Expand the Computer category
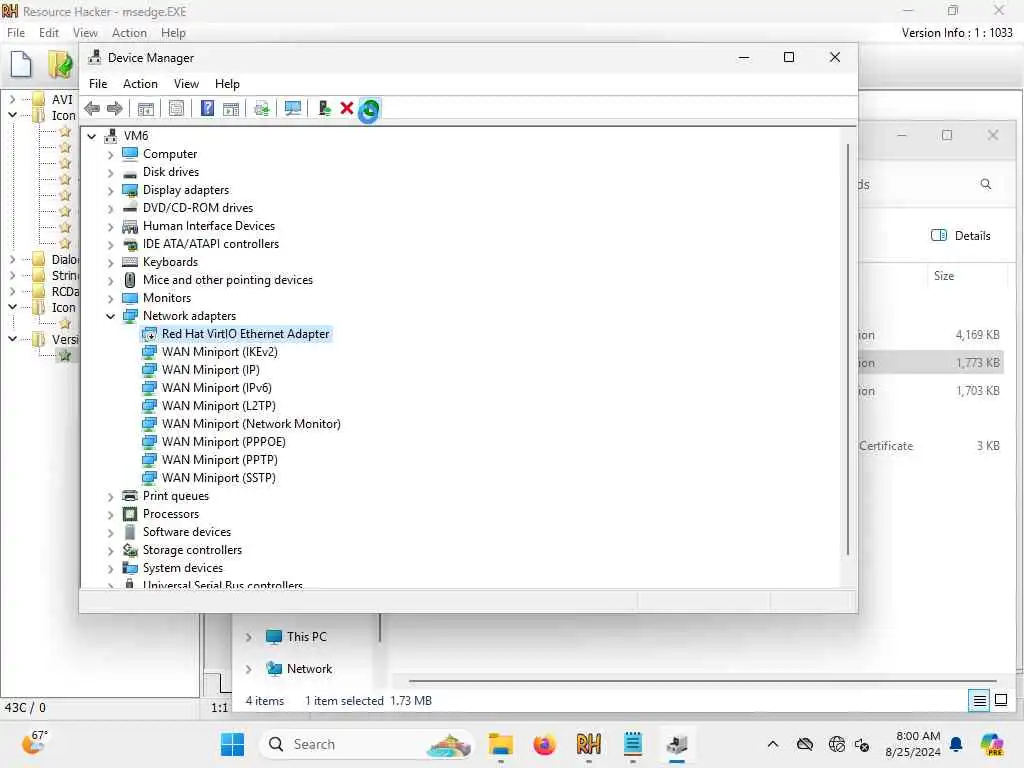The width and height of the screenshot is (1024, 768). [x=110, y=154]
